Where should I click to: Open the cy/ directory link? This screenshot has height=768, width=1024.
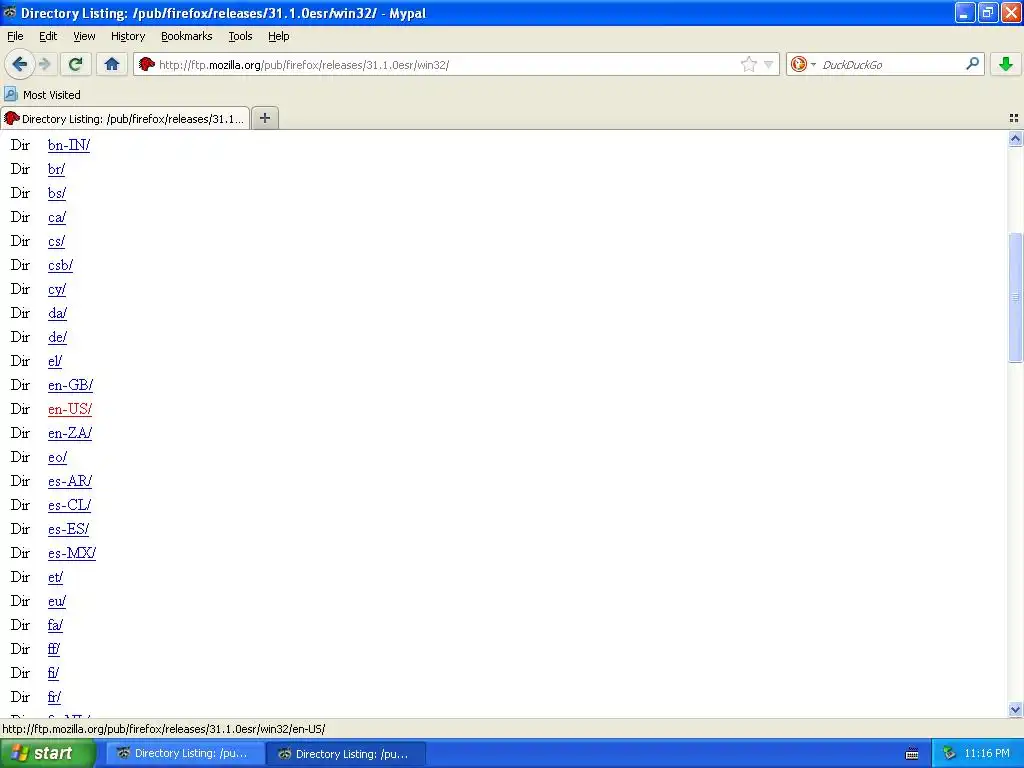point(57,289)
